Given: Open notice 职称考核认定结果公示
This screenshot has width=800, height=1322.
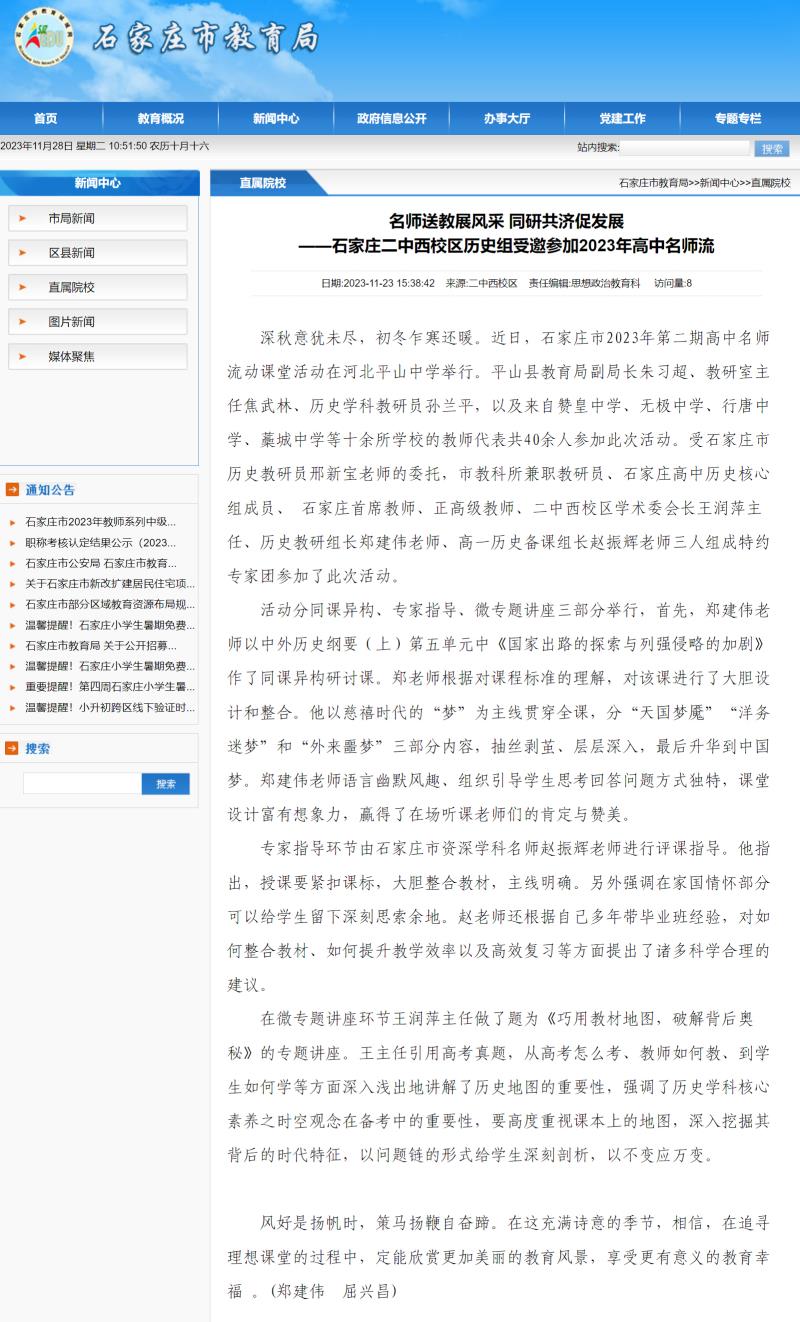Looking at the screenshot, I should click(100, 543).
